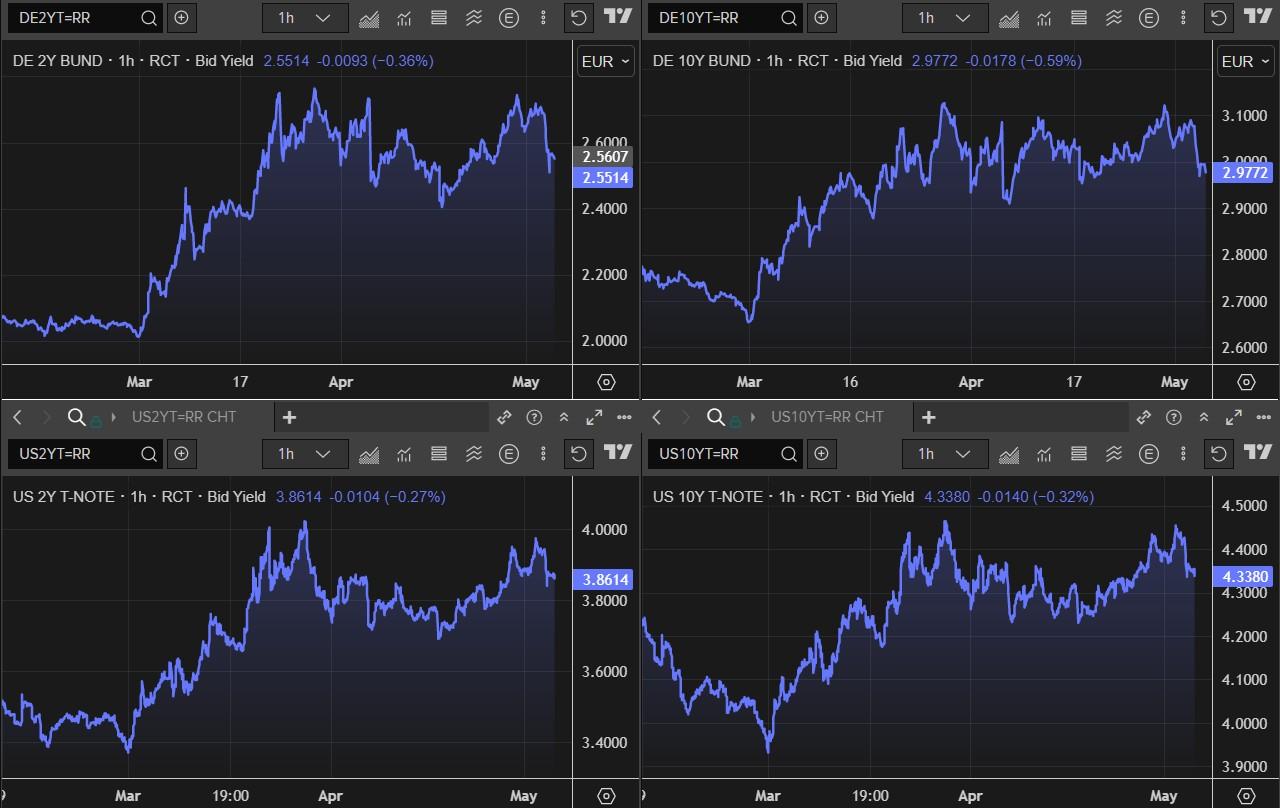The height and width of the screenshot is (808, 1280).
Task: Open indicators menu on DE10YT chart
Action: coord(1044,18)
